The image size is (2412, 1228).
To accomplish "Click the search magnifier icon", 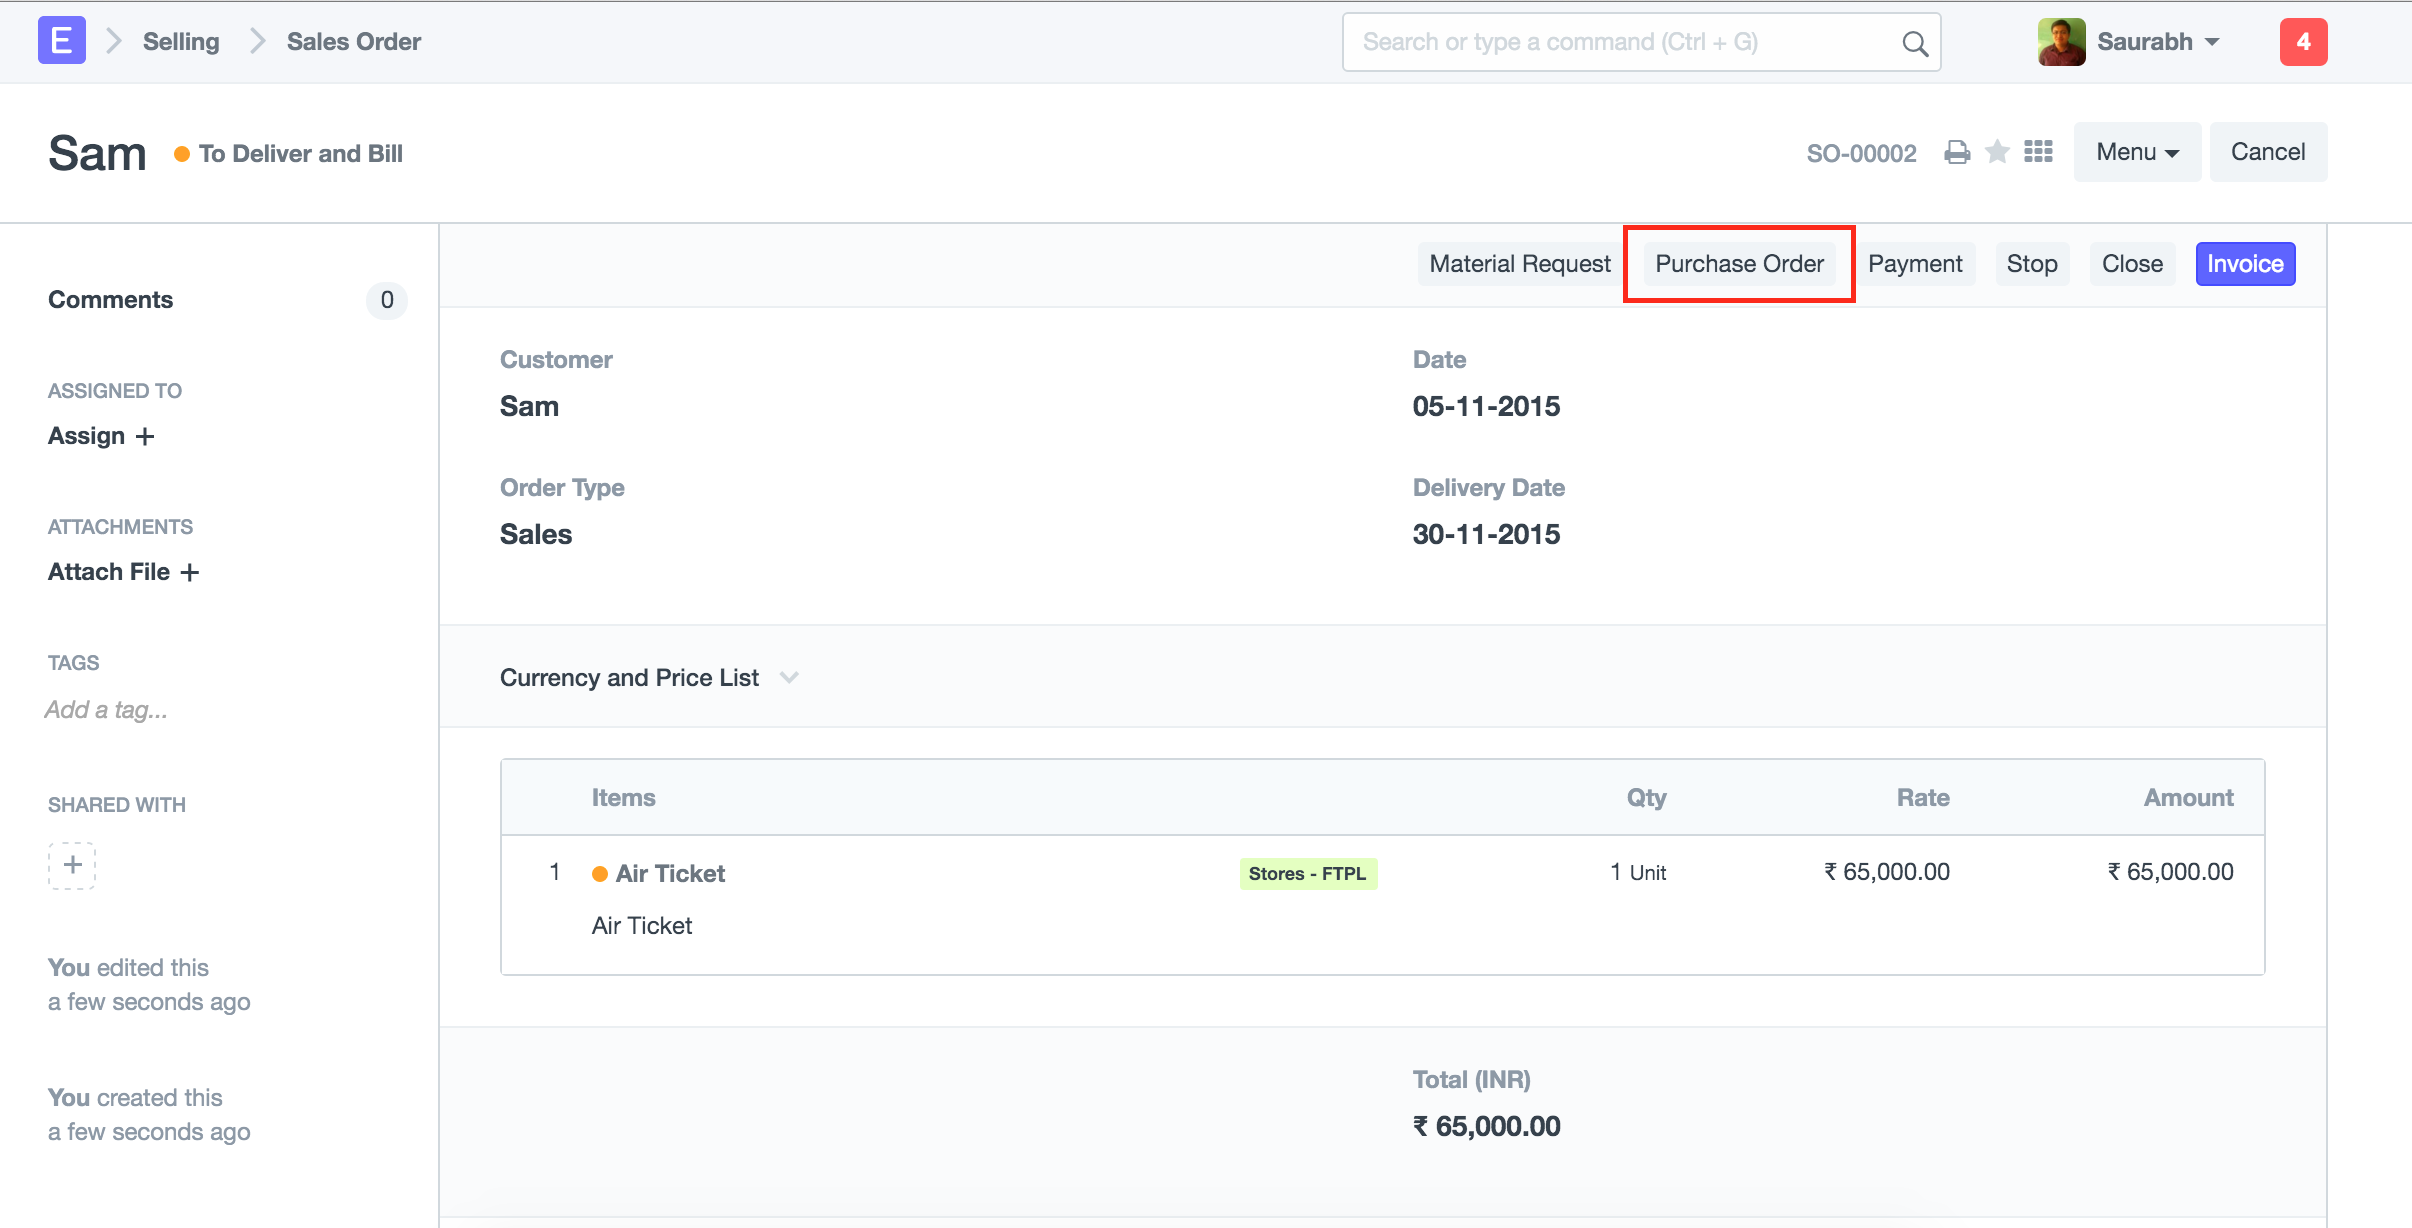I will point(1914,43).
